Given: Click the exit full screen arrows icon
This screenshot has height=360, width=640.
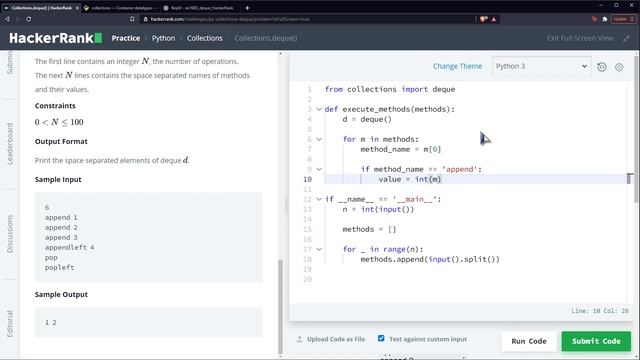Looking at the screenshot, I should coord(626,38).
